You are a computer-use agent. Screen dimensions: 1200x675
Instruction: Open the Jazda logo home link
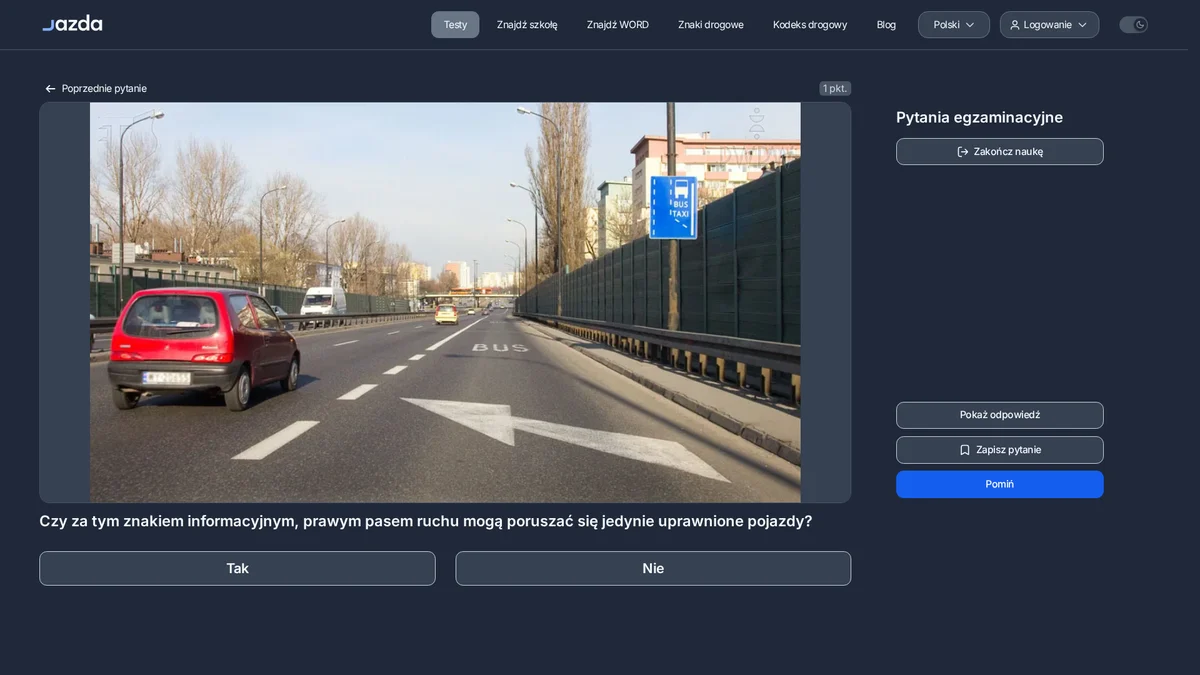coord(72,24)
